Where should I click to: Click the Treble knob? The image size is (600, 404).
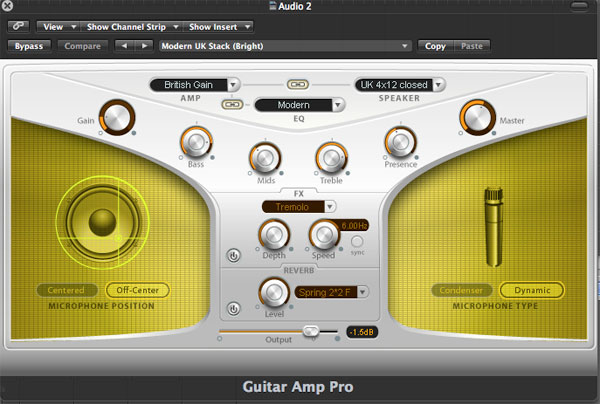point(331,158)
